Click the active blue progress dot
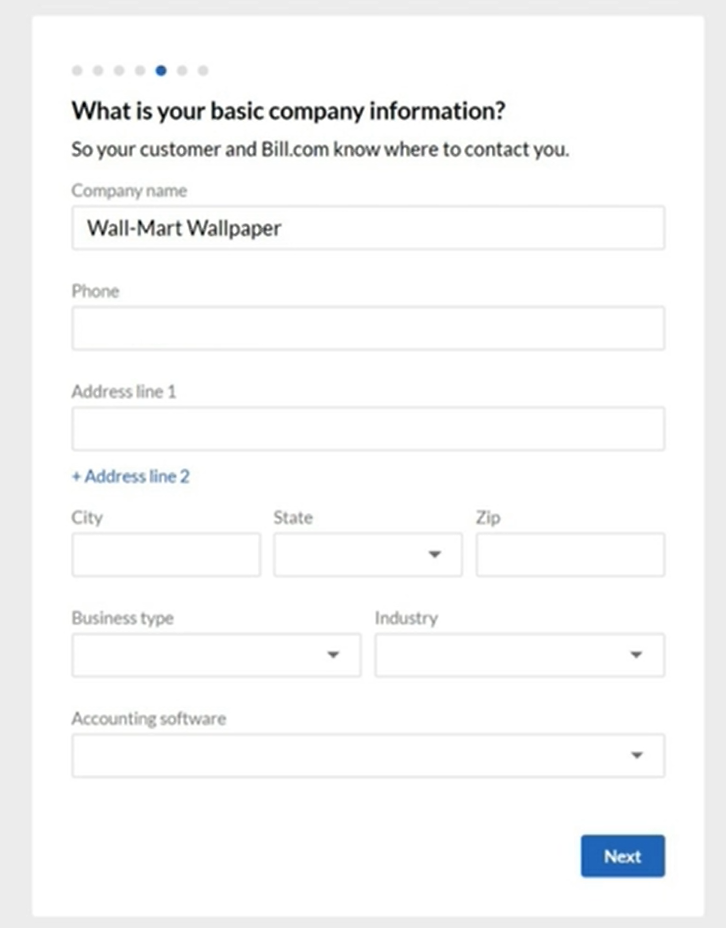The image size is (726, 928). click(161, 71)
